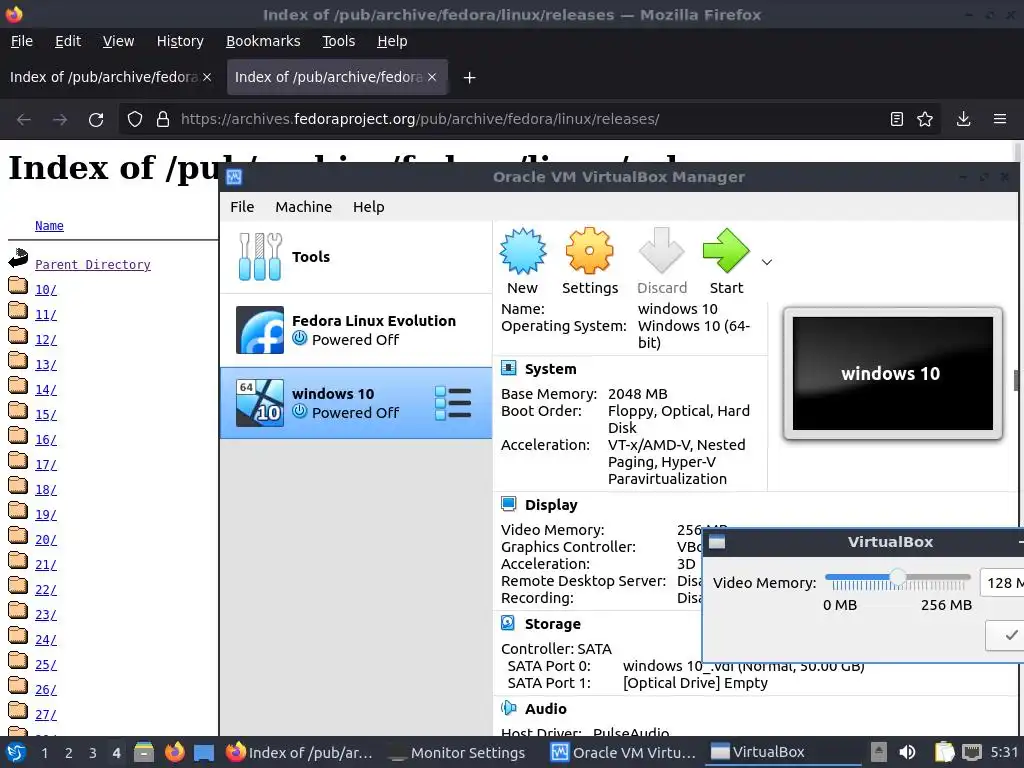Select the Tools entry in VirtualBox sidebar
This screenshot has height=768, width=1024.
(x=356, y=257)
